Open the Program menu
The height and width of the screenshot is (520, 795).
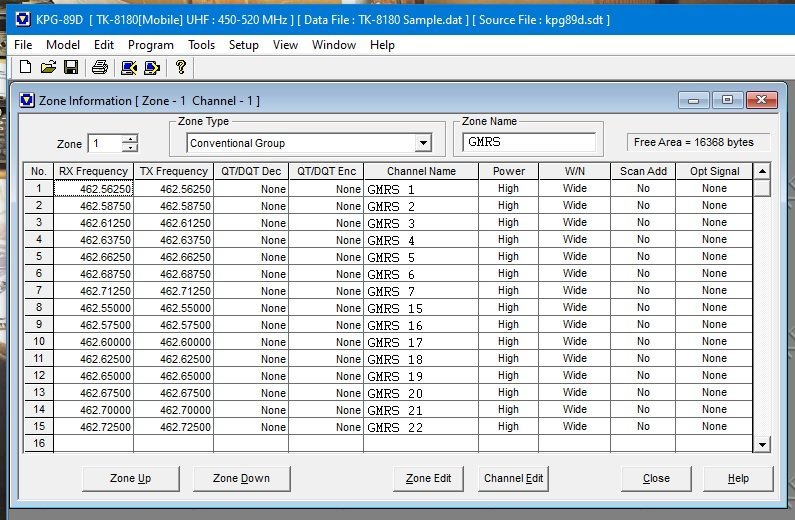[150, 45]
